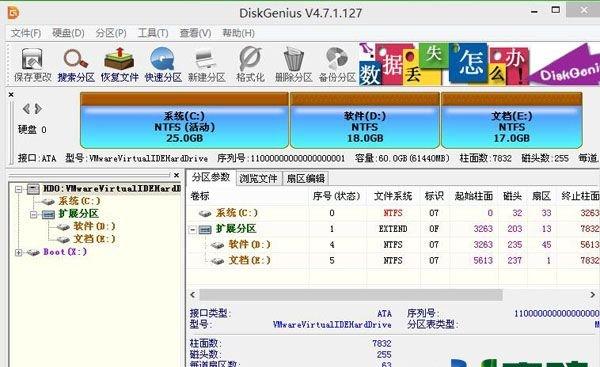The height and width of the screenshot is (367, 600).
Task: Select 文档(E:) in the left tree
Action: pos(94,239)
